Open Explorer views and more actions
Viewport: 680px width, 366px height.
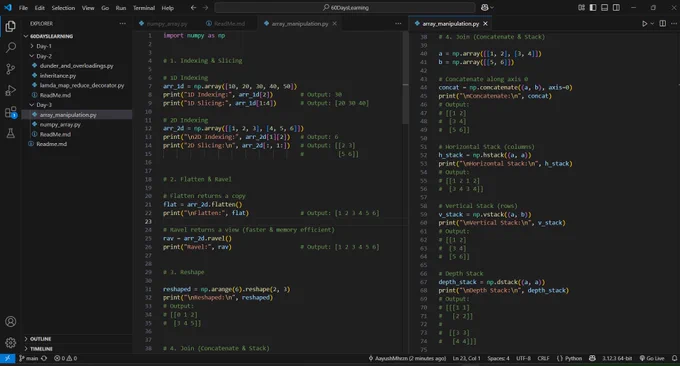point(123,23)
